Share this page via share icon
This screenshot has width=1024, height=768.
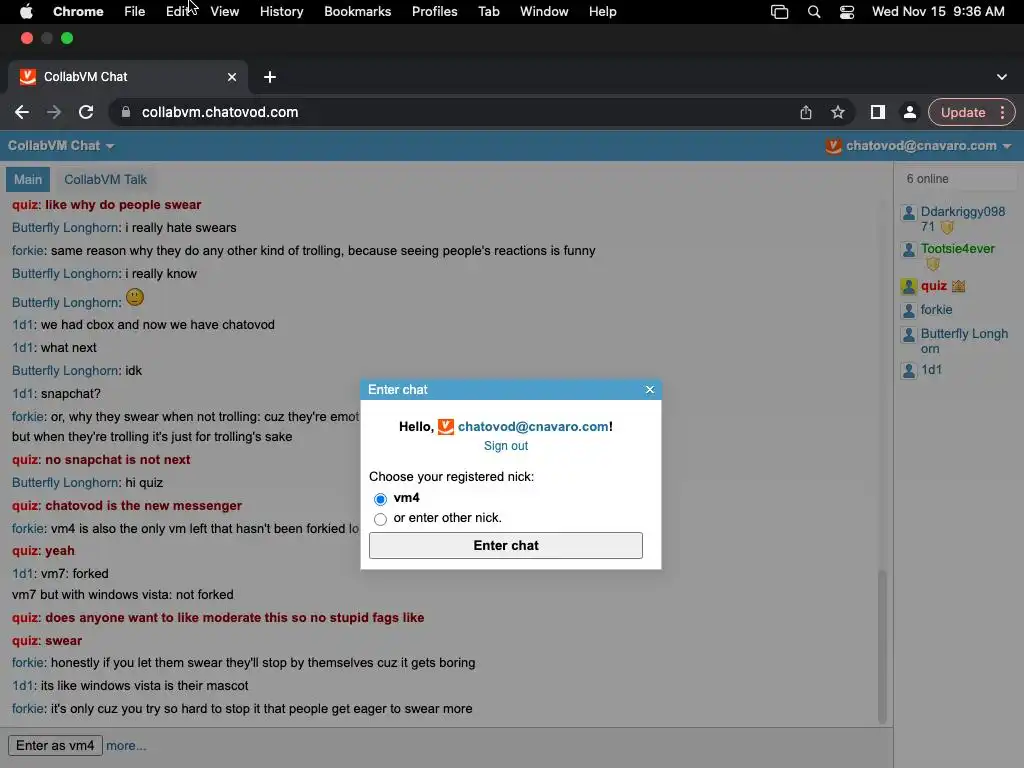(806, 112)
